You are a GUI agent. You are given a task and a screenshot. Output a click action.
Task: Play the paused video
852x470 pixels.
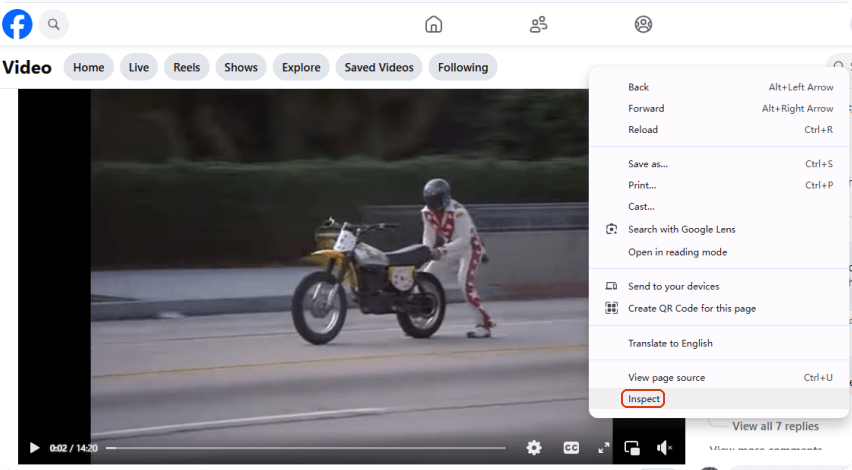click(34, 448)
